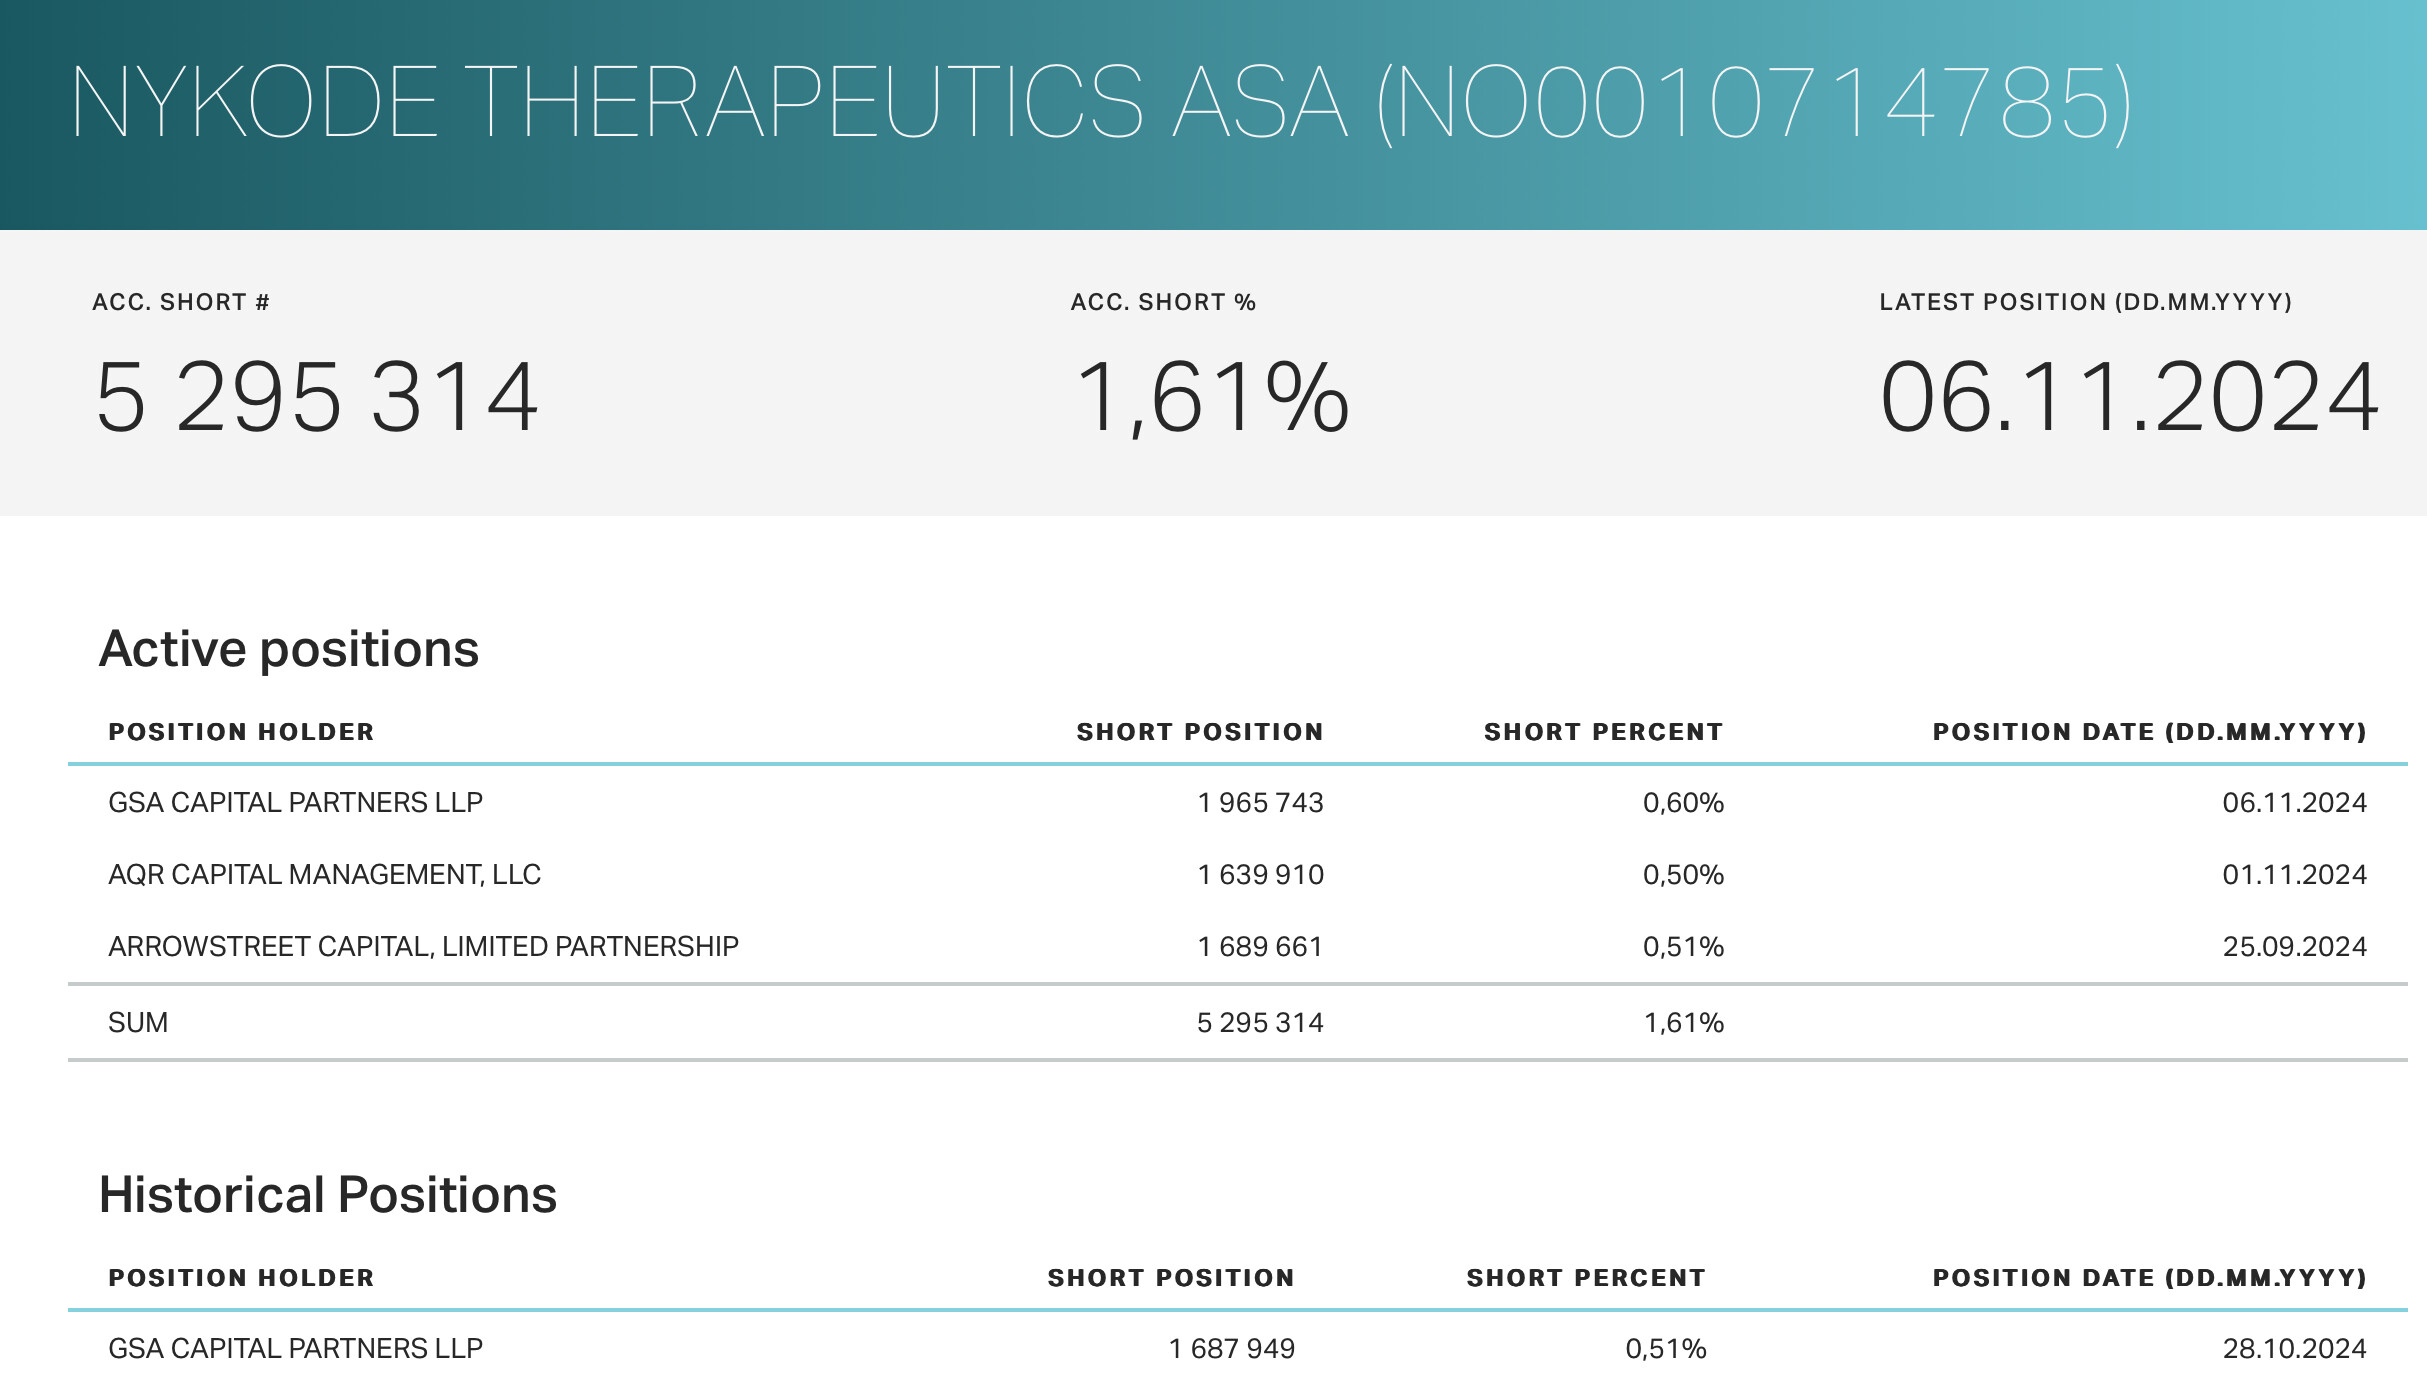Sort active table by Position Holder header
The height and width of the screenshot is (1385, 2427).
point(241,732)
